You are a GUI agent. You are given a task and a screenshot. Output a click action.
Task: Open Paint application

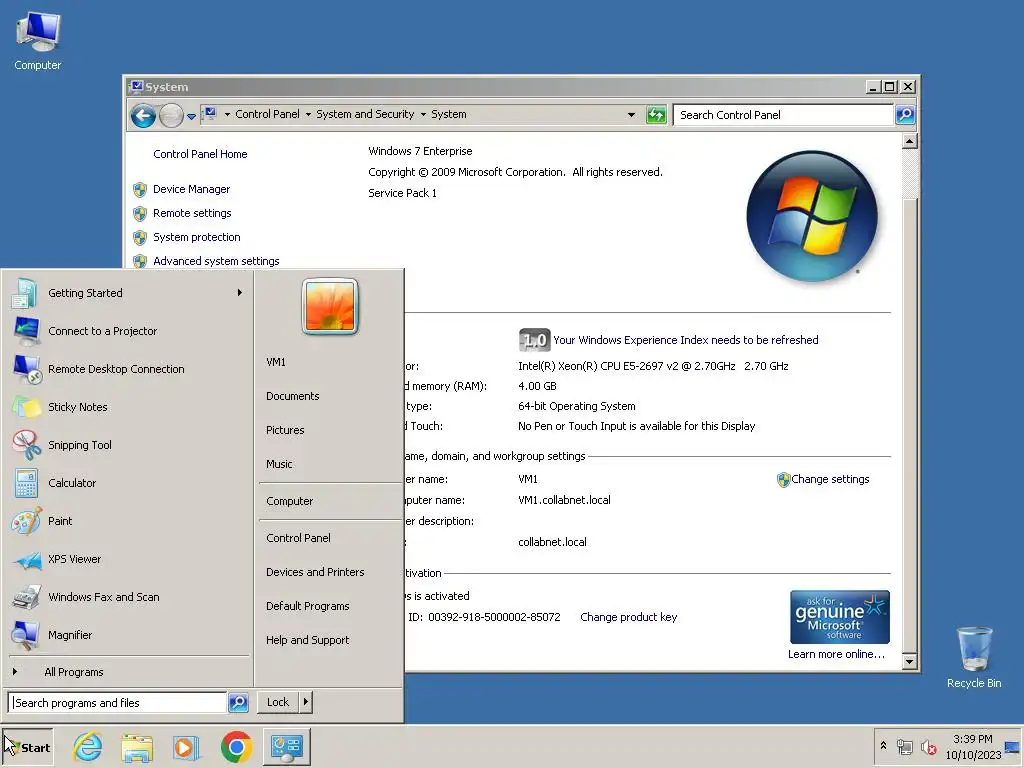pyautogui.click(x=127, y=521)
